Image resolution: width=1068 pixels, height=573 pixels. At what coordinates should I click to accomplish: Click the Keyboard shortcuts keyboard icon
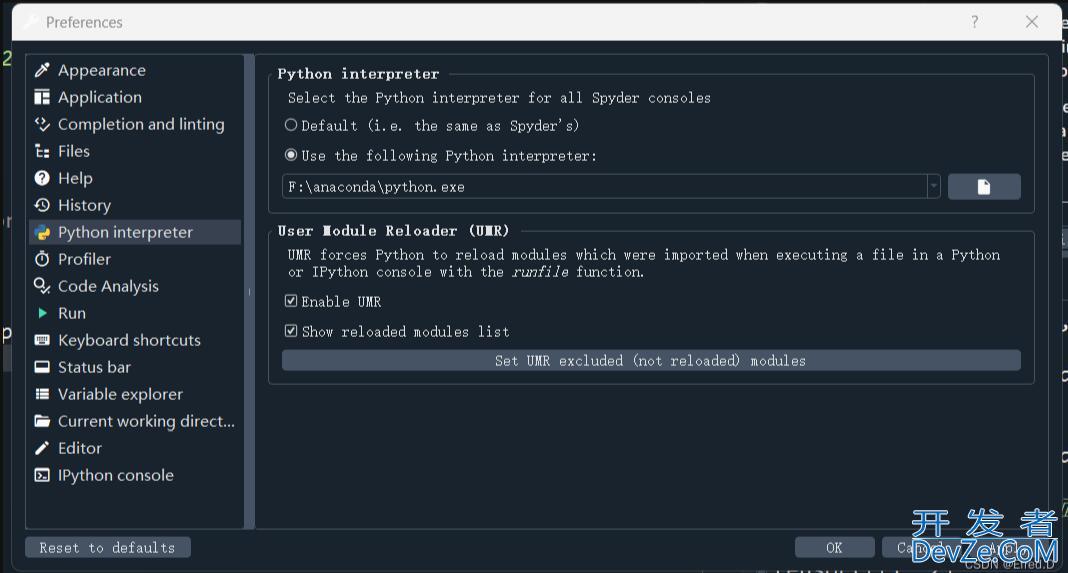[42, 340]
